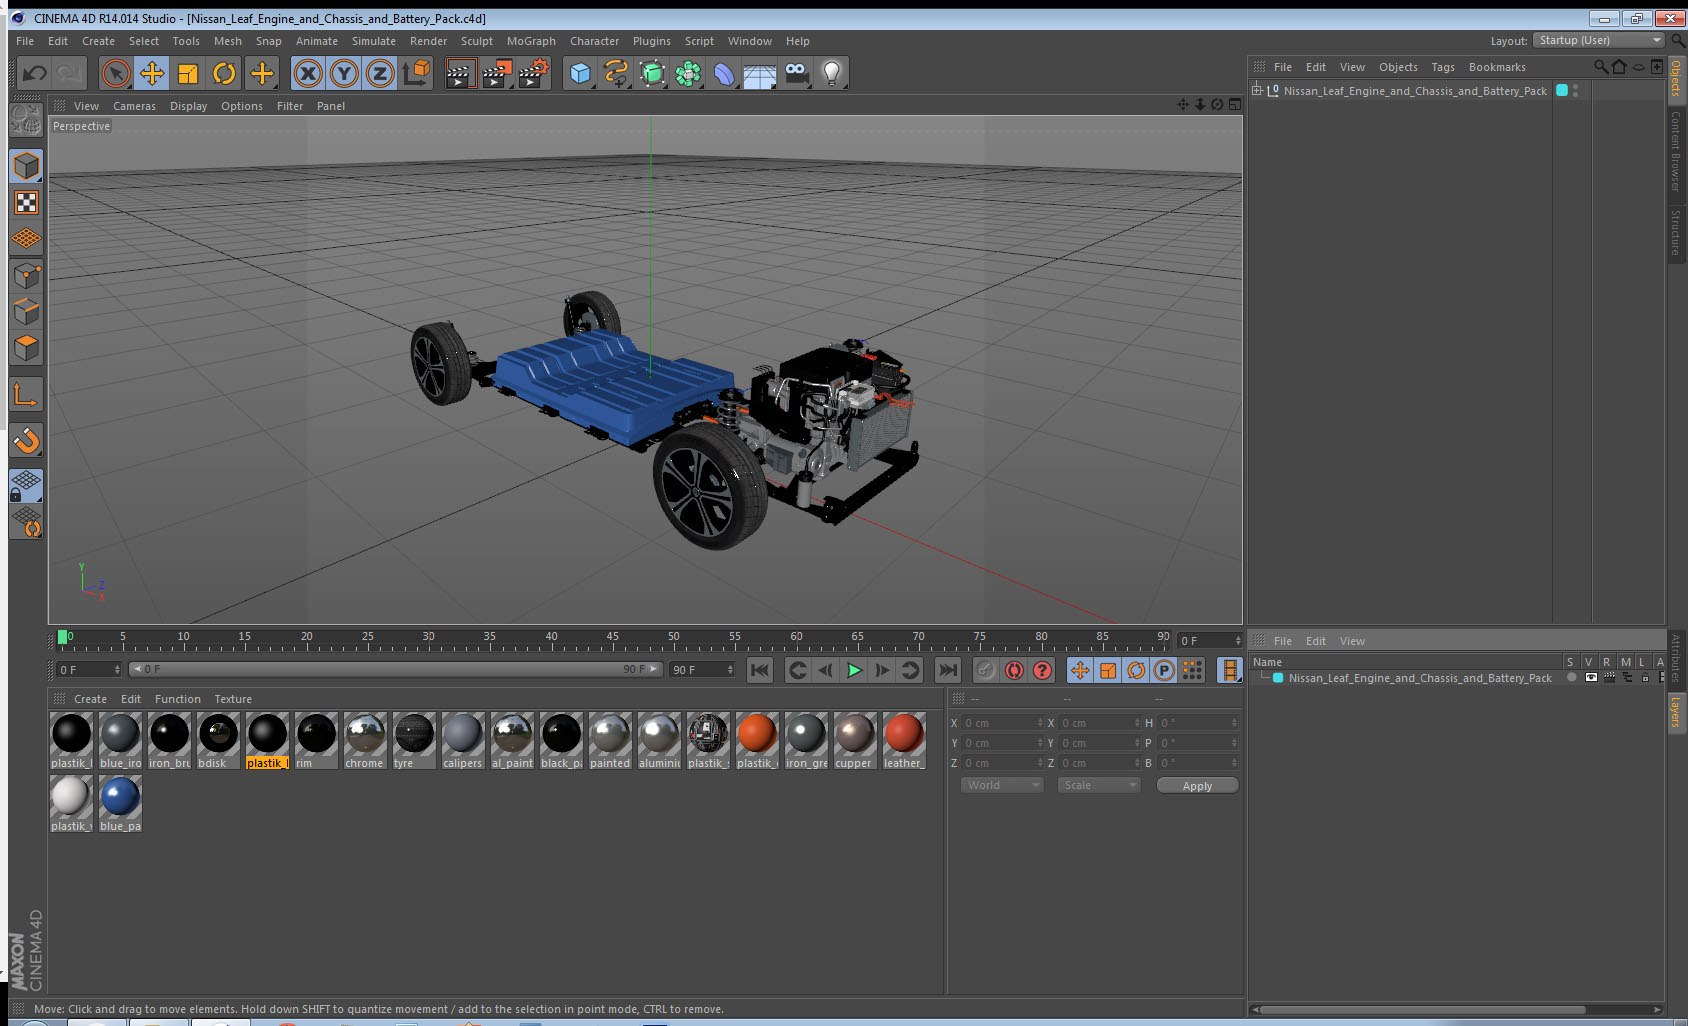Screen dimensions: 1688x1026
Task: Switch to Texture mode checkerboard icon
Action: 26,203
